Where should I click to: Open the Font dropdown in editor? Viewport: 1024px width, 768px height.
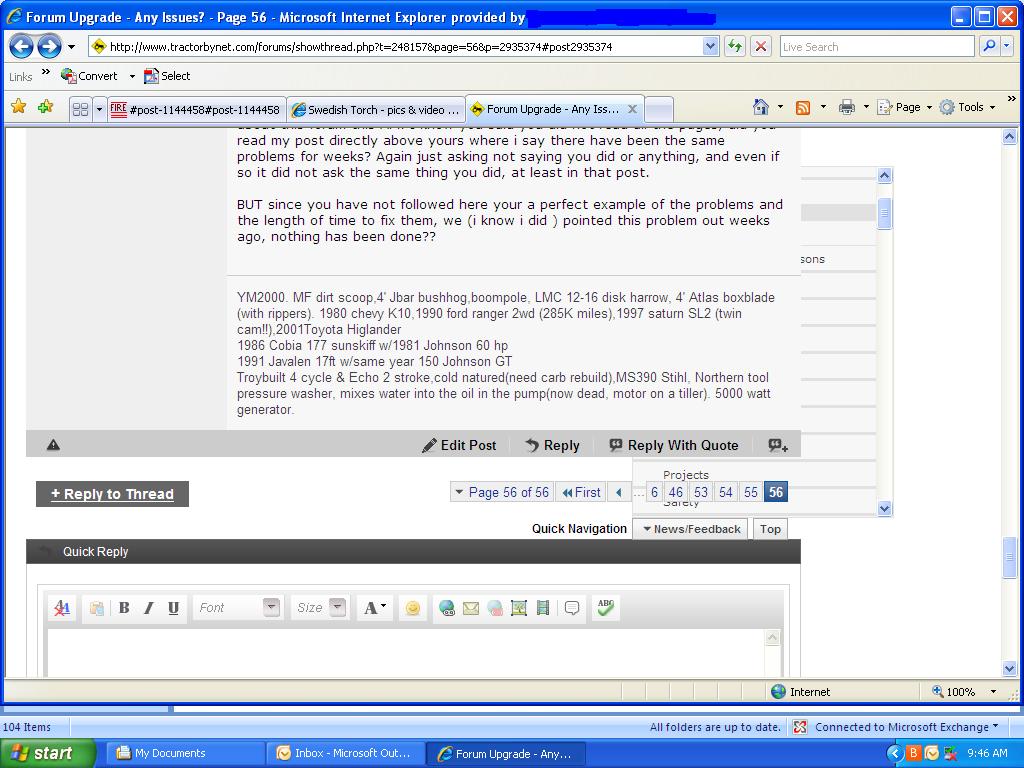(237, 607)
